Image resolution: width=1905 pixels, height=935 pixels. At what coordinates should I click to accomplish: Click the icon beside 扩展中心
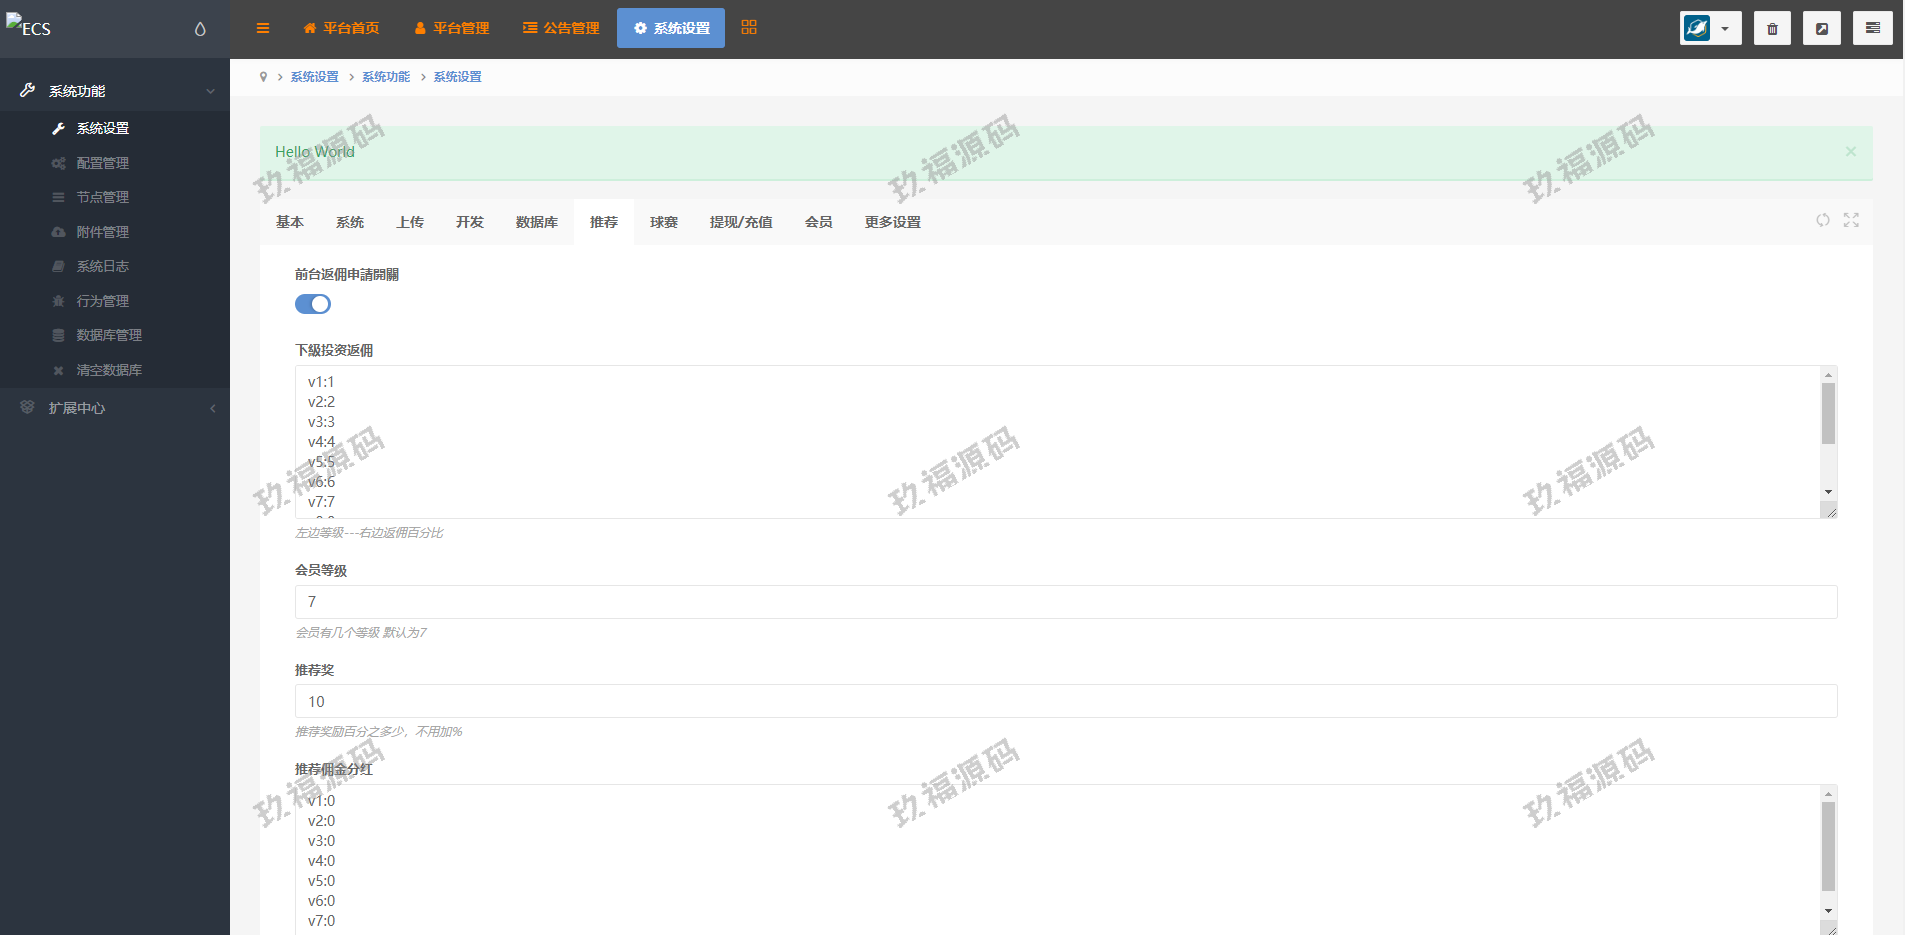(27, 407)
